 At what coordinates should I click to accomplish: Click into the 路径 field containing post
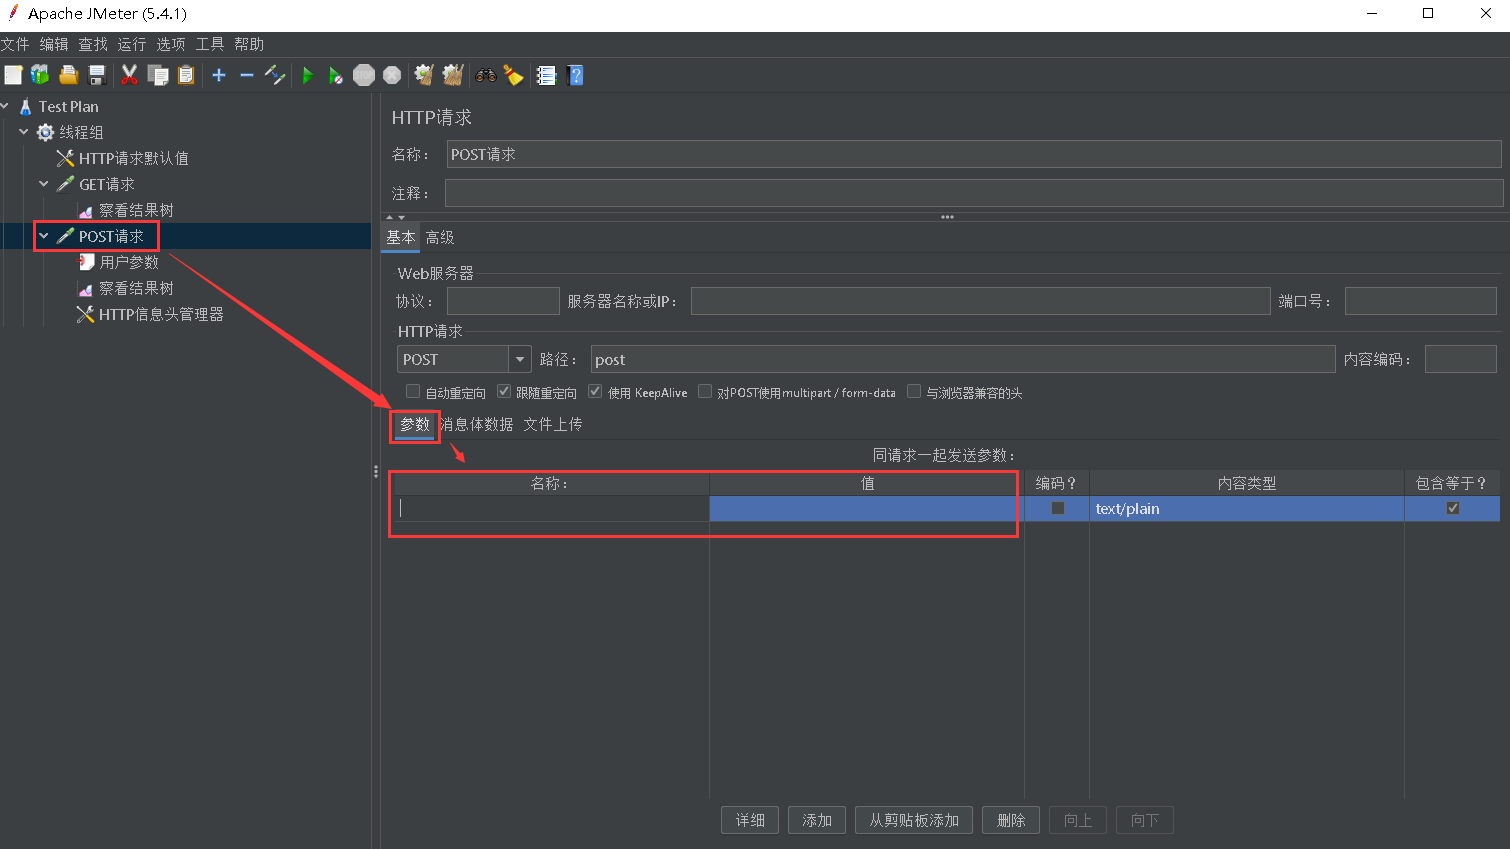click(x=963, y=359)
